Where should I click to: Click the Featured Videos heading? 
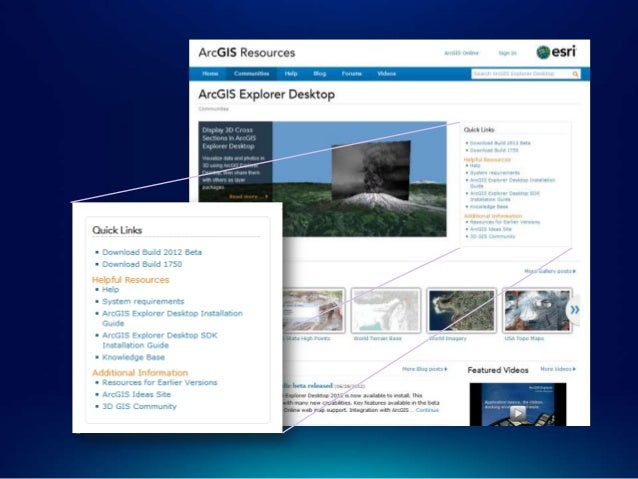tap(498, 370)
